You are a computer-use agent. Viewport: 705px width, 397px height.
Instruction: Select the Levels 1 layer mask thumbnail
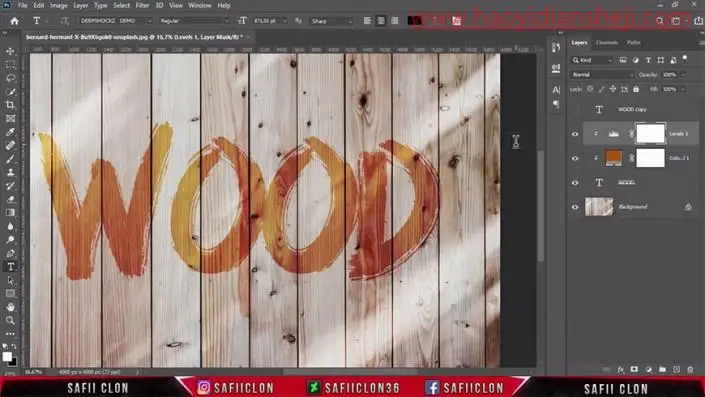click(x=651, y=134)
